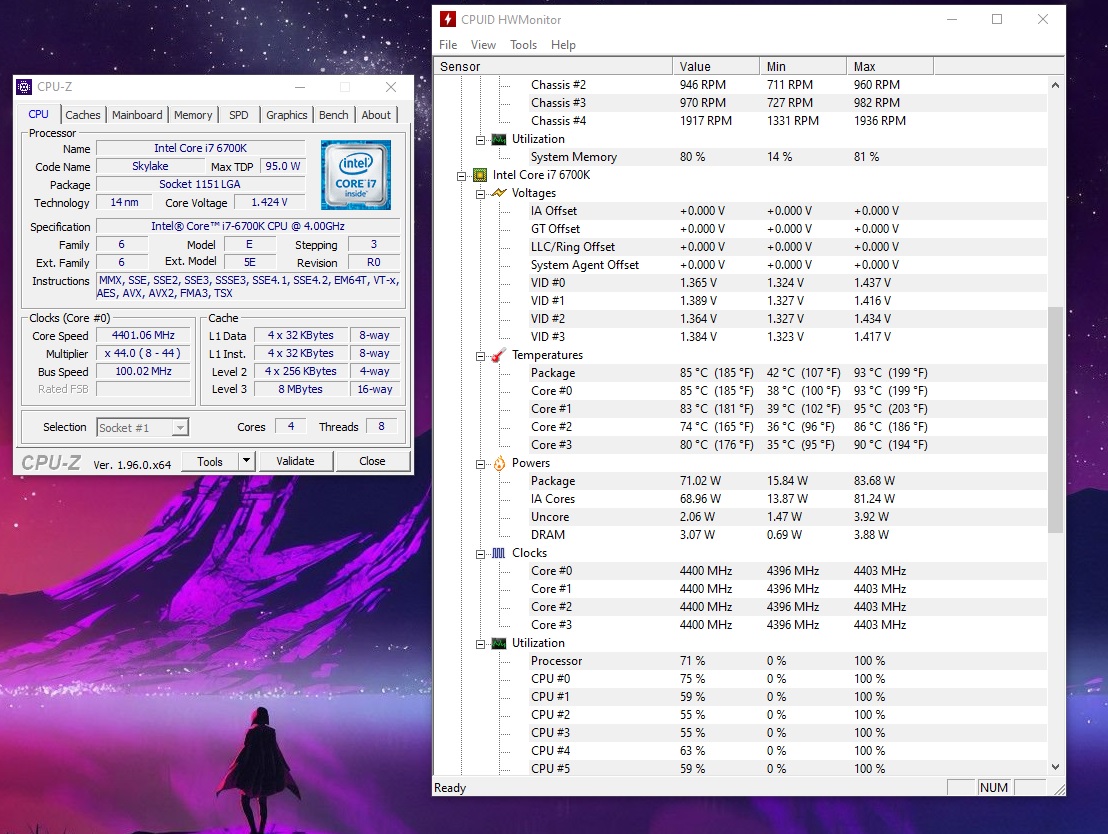The image size is (1108, 834).
Task: Open the Tools dropdown arrow in CPU-Z
Action: tap(246, 461)
